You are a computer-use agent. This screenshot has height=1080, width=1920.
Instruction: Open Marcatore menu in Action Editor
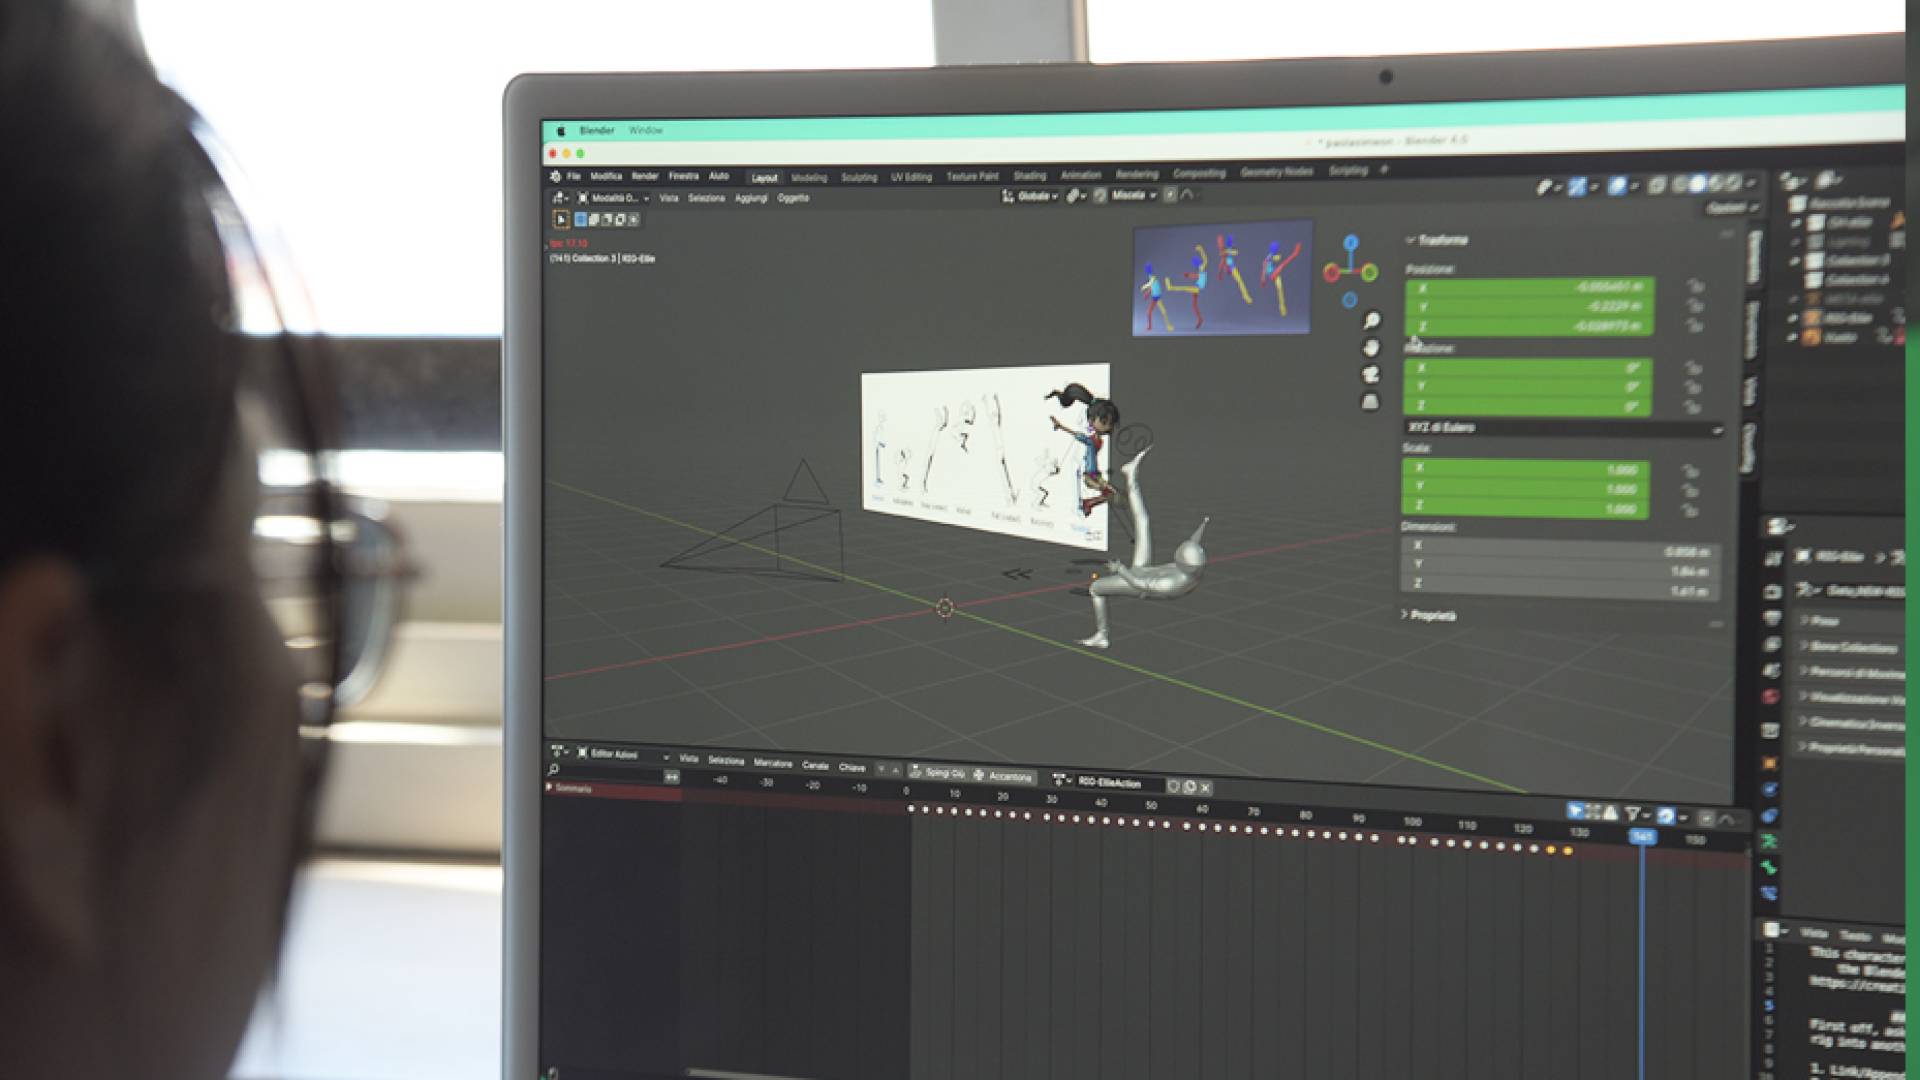tap(772, 763)
